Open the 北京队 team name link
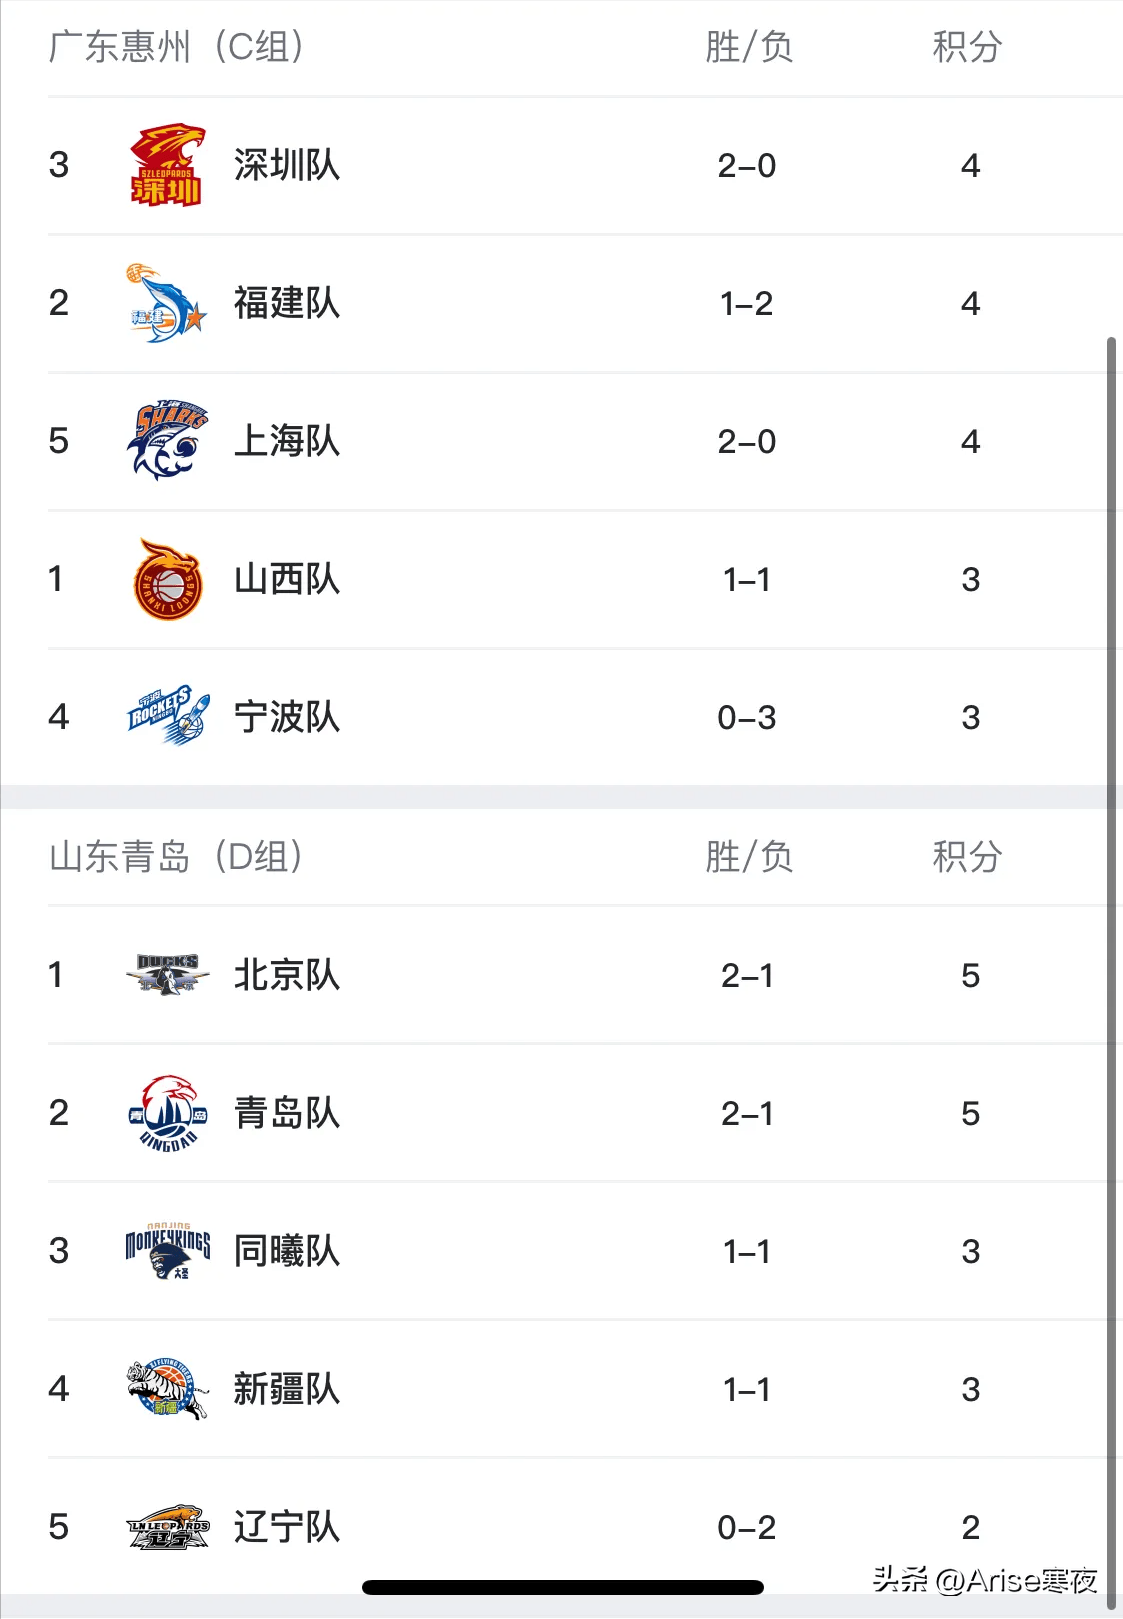 (x=287, y=975)
